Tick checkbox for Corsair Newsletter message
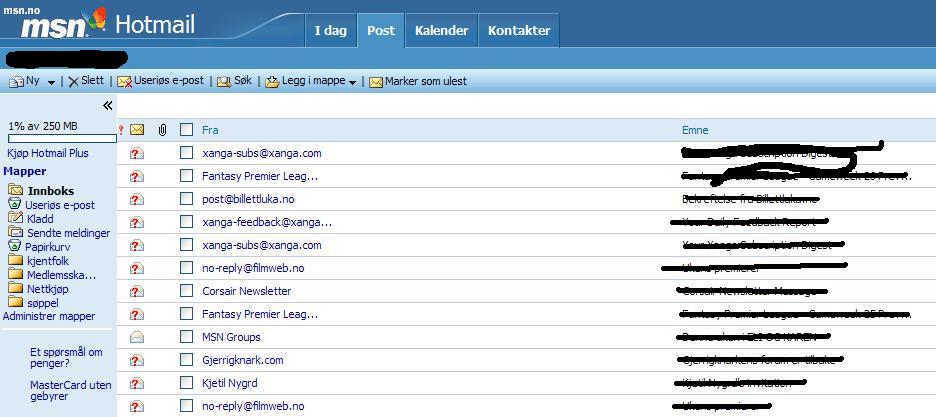The height and width of the screenshot is (417, 936). click(x=187, y=291)
